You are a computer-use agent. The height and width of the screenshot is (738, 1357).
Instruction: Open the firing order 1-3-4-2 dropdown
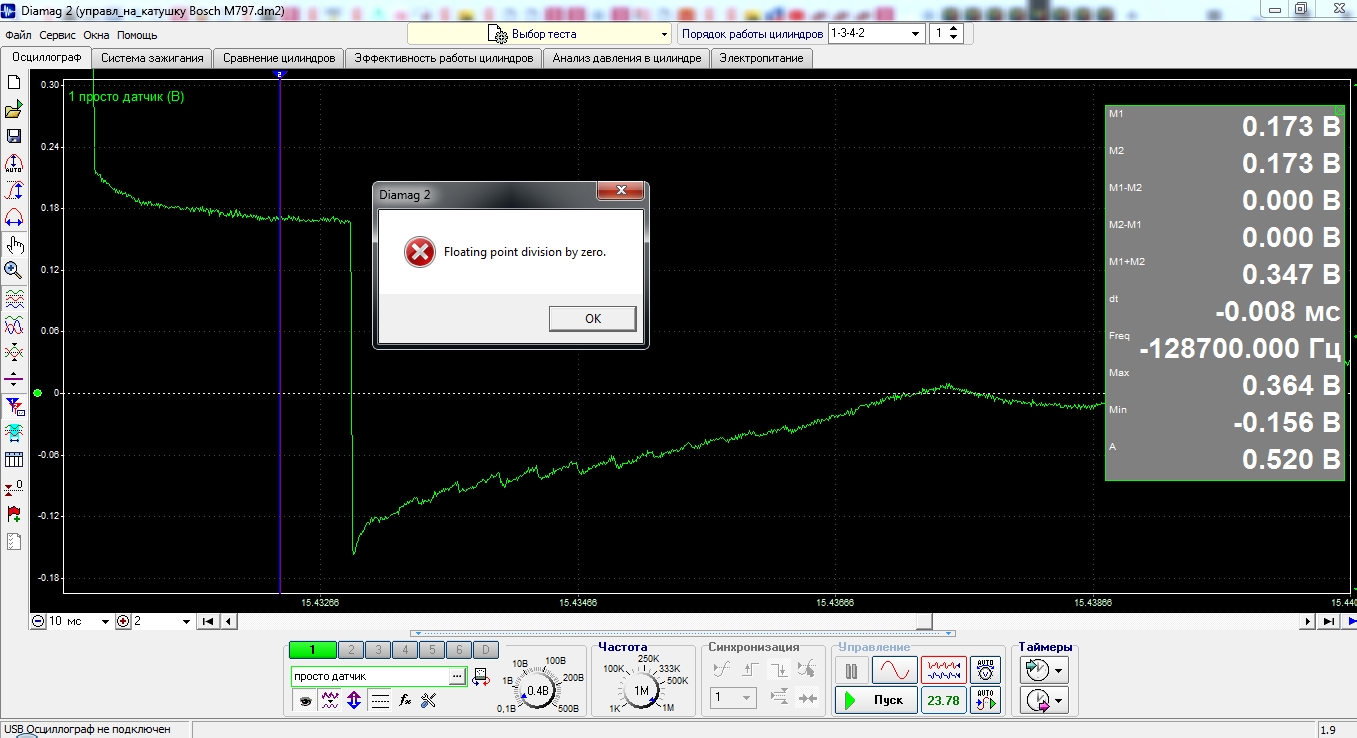(875, 33)
